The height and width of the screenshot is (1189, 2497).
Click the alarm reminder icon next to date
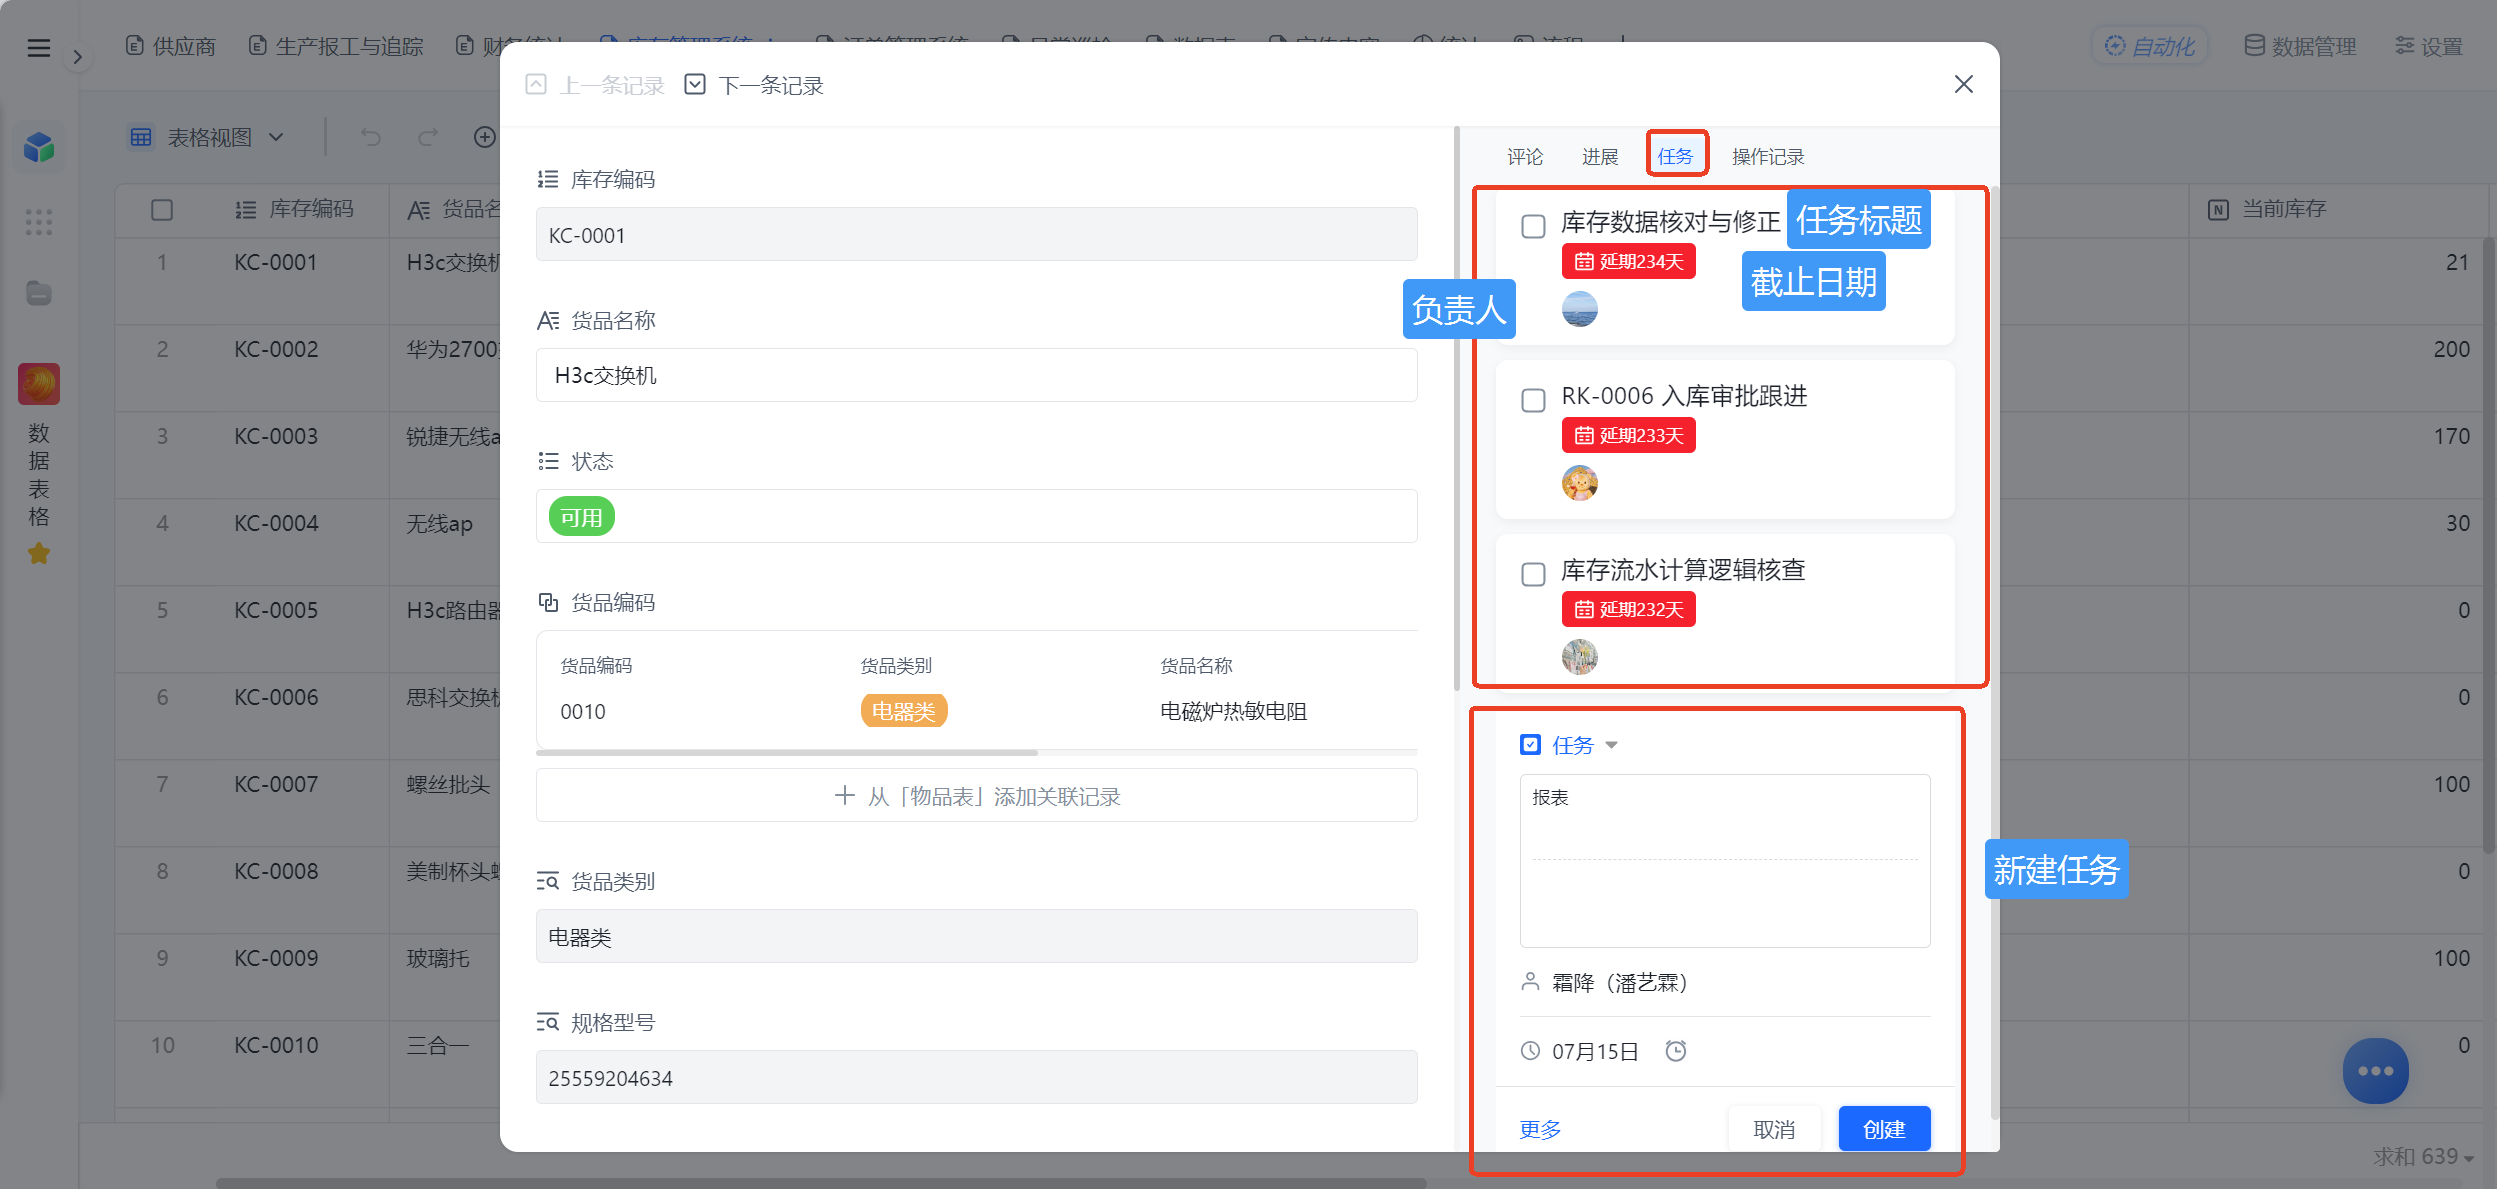(1675, 1051)
